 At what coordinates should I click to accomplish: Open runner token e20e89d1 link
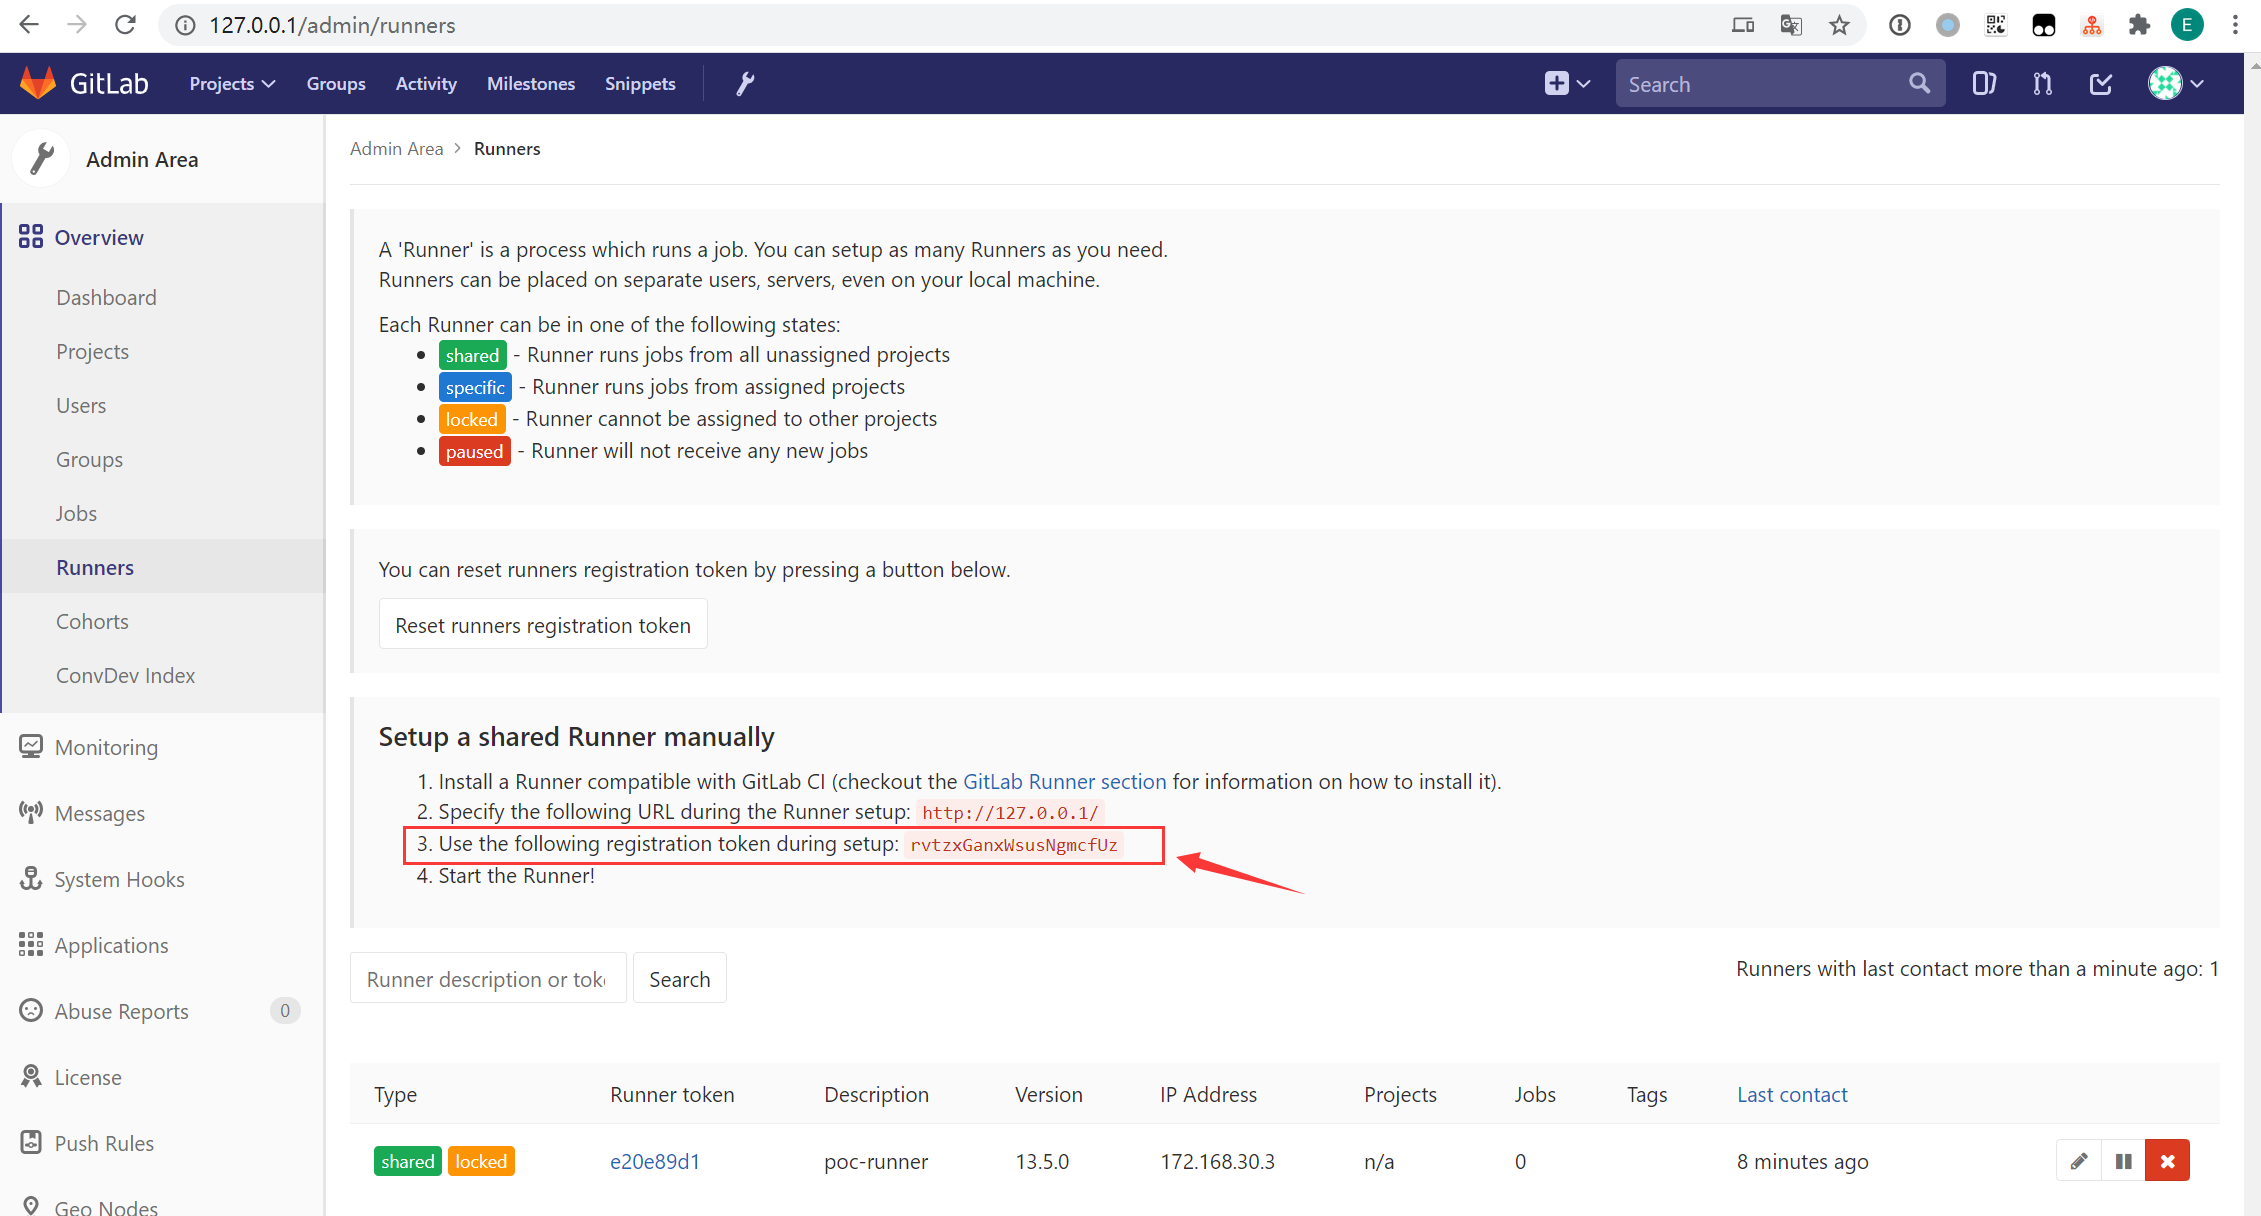[x=655, y=1161]
